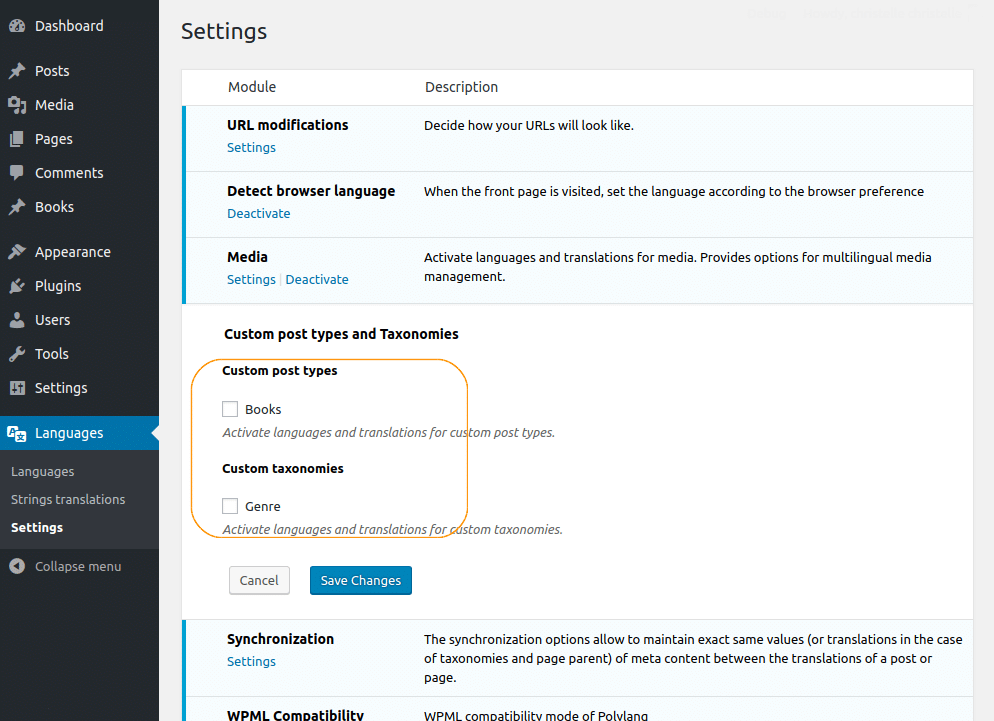
Task: Click the Settings sliders icon in sidebar
Action: point(17,388)
